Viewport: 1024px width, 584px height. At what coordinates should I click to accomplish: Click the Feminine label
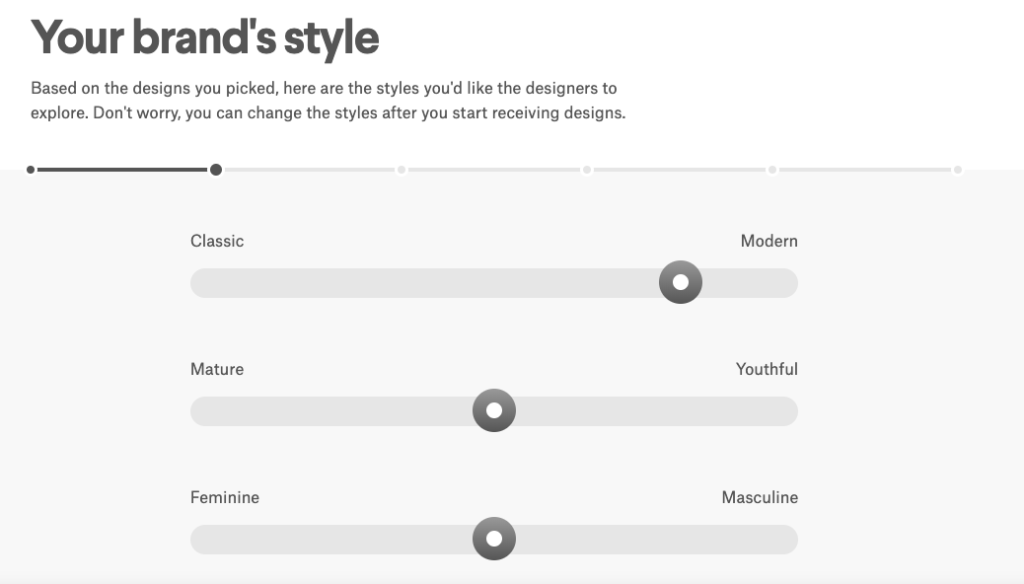[225, 497]
